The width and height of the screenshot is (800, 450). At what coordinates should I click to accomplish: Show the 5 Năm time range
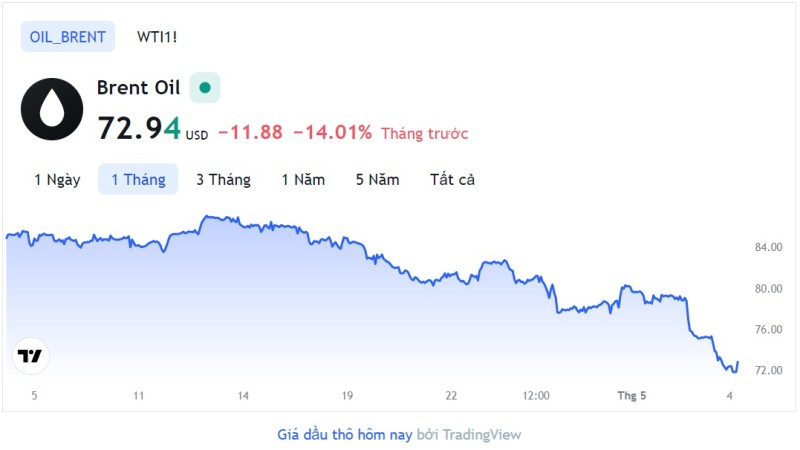[x=378, y=180]
